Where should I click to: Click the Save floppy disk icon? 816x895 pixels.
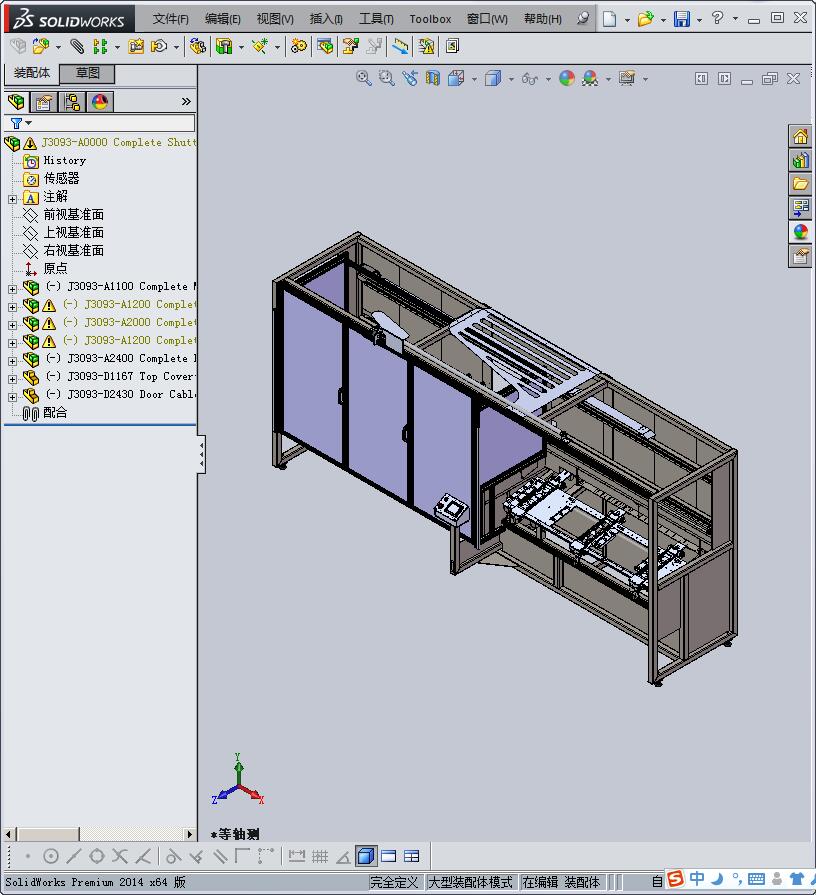tap(681, 19)
